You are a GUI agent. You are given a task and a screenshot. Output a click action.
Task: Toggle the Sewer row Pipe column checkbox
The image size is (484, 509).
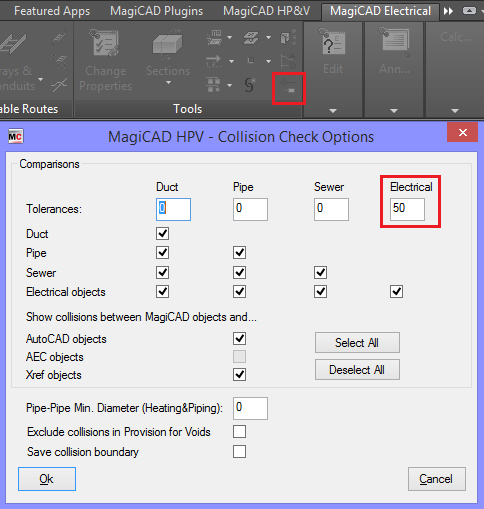[239, 272]
